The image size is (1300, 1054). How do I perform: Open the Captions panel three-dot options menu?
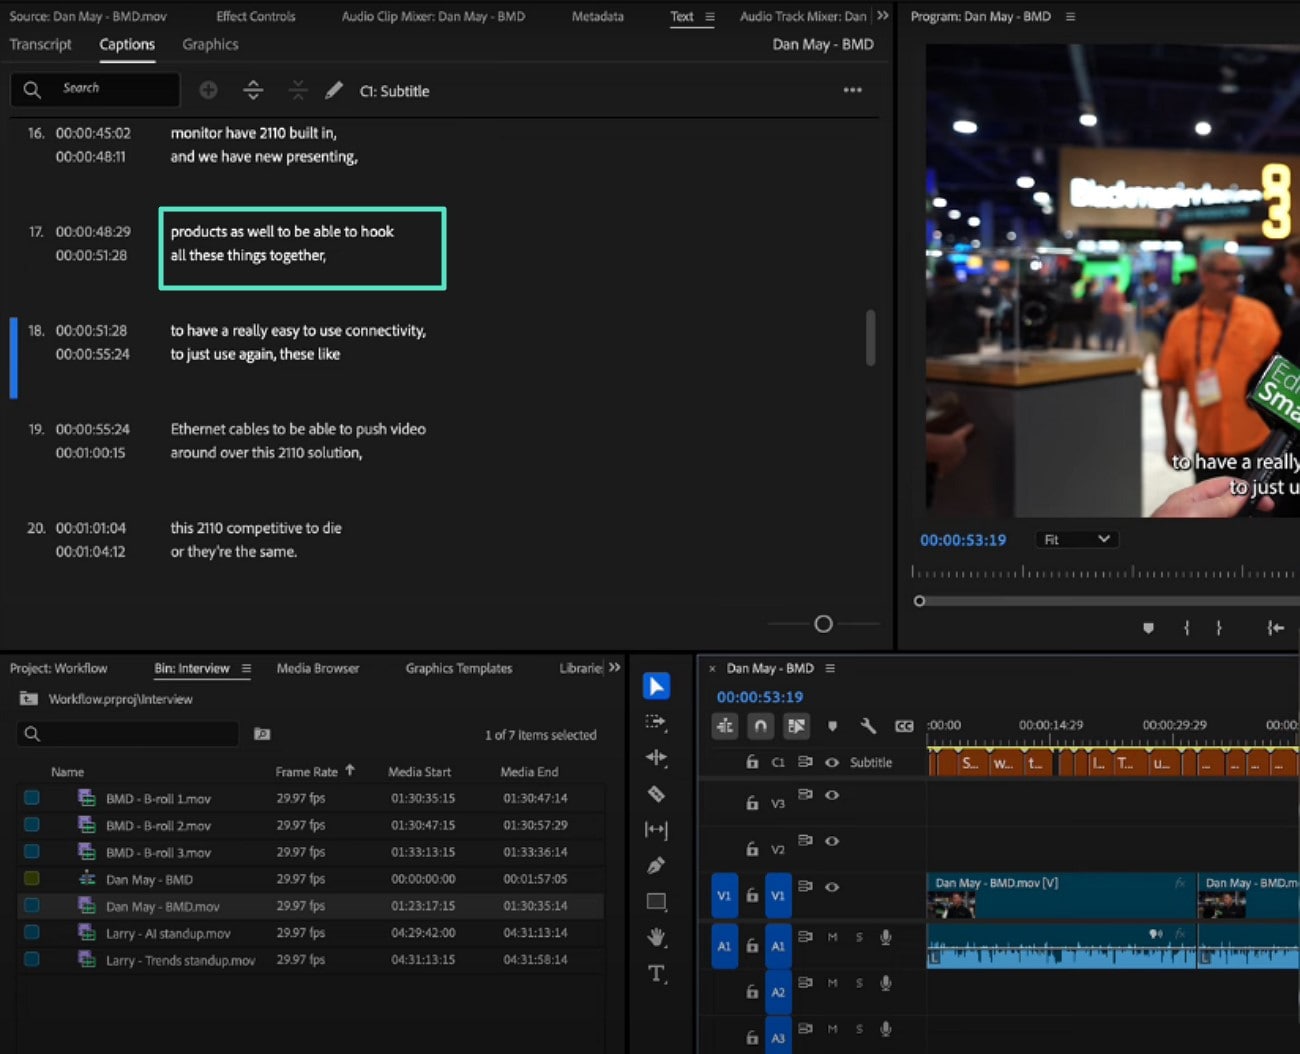pyautogui.click(x=852, y=90)
